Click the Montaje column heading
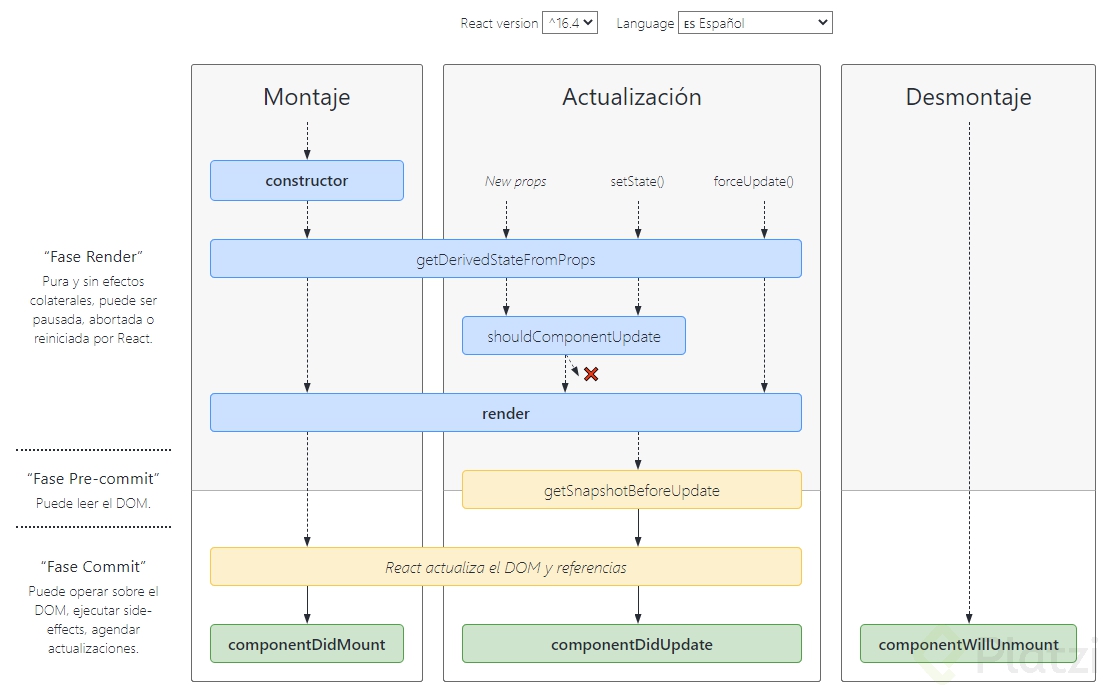 [x=307, y=97]
